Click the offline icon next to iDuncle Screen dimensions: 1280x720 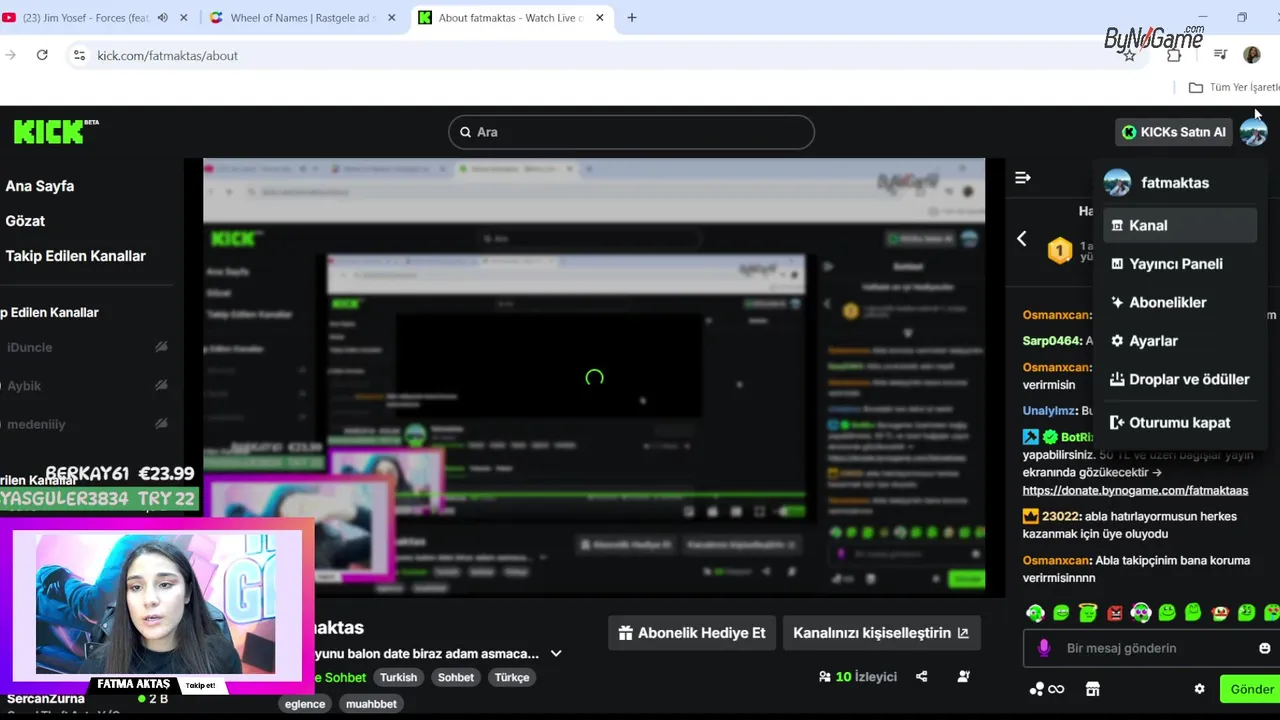click(161, 347)
